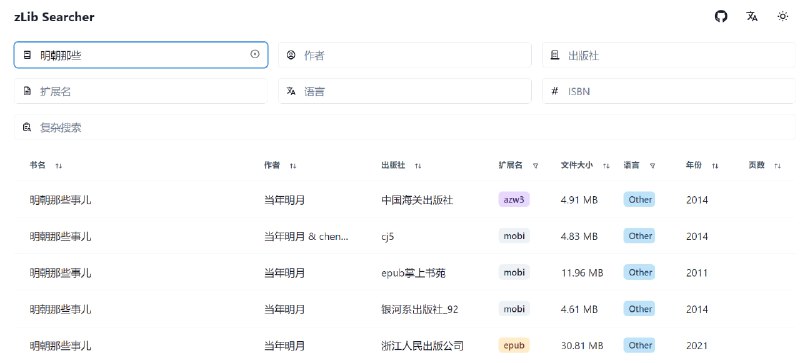Viewport: 800px width, 363px height.
Task: Click the complex search magnifier icon
Action: [27, 127]
